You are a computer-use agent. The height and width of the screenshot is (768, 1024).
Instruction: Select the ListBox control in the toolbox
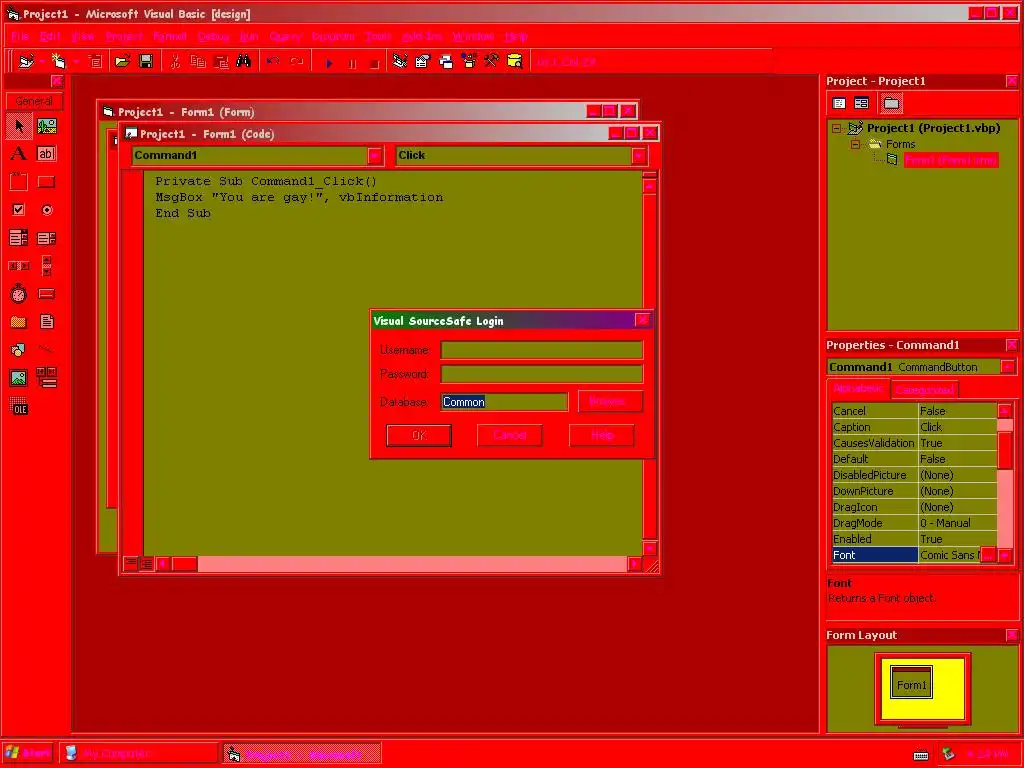[x=46, y=238]
